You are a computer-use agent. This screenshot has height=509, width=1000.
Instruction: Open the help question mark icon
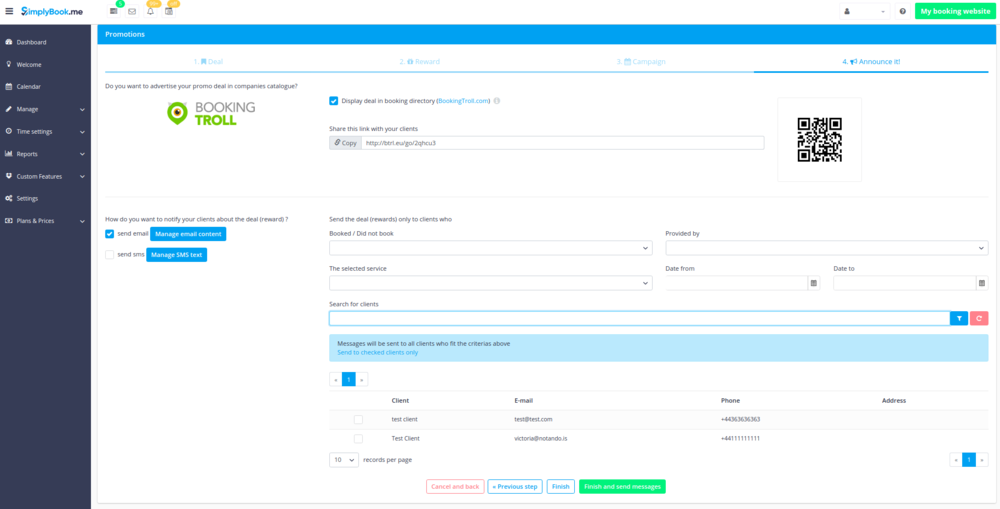[902, 11]
